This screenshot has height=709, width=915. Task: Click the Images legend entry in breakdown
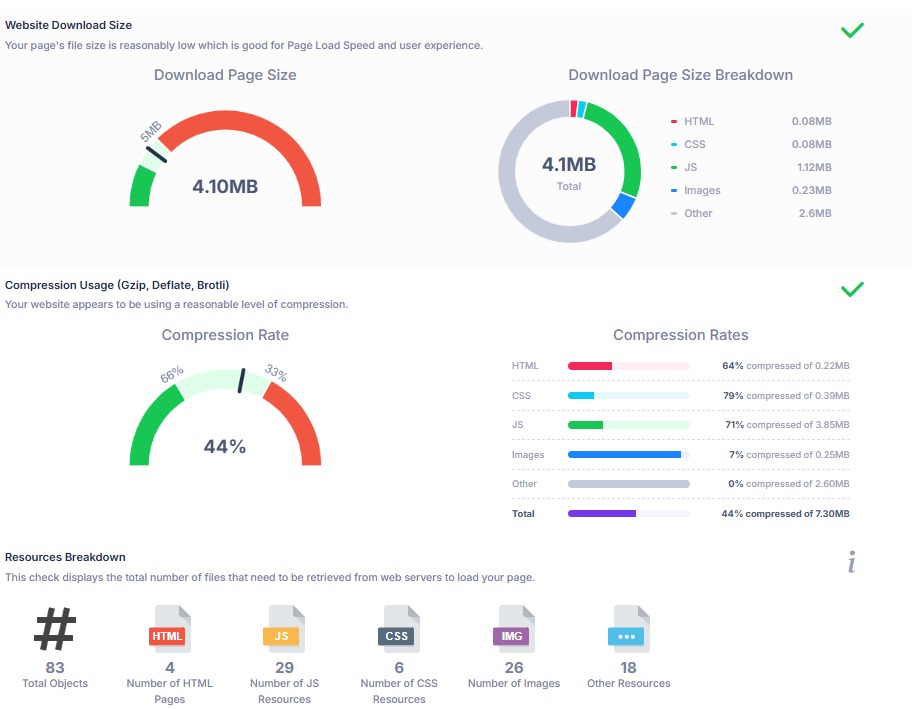[x=702, y=191]
